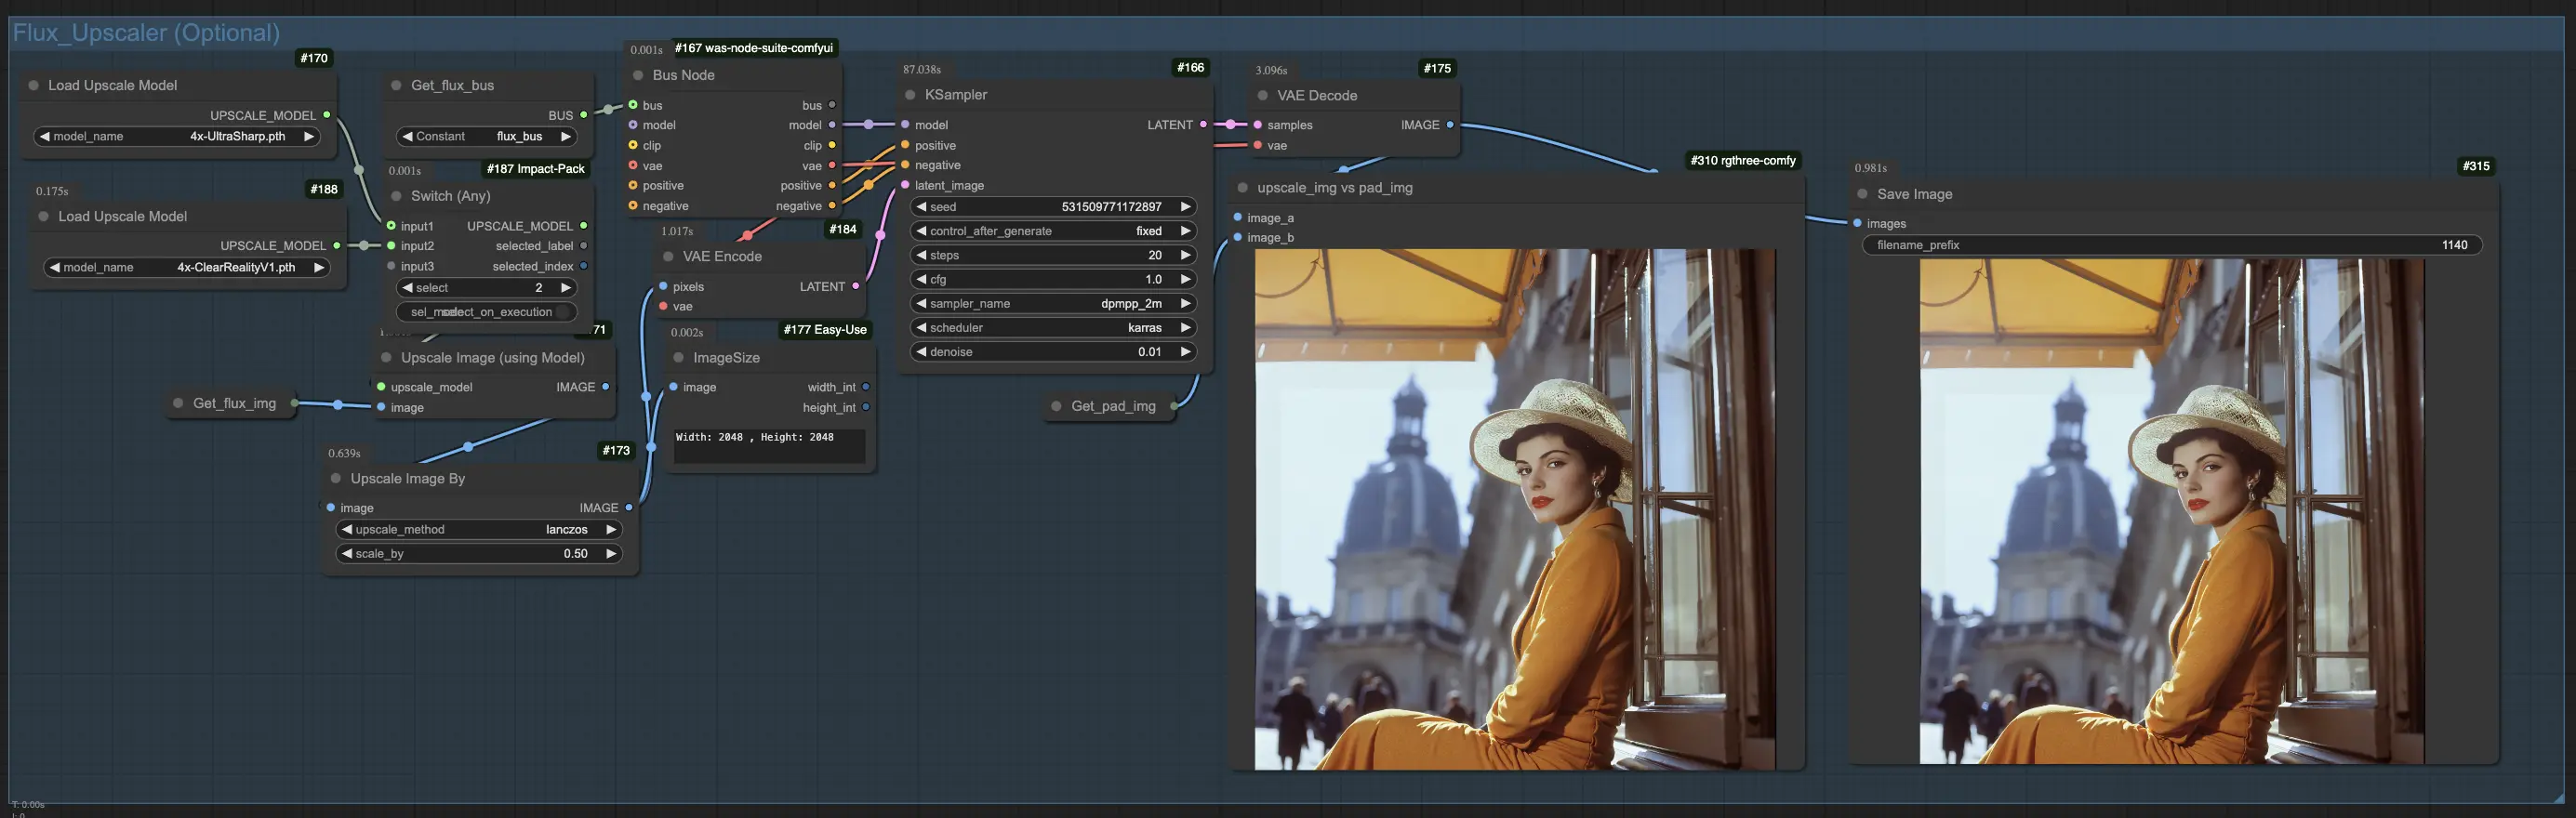Click the Get_pad_img node dot
Viewport: 2576px width, 818px height.
(1057, 406)
